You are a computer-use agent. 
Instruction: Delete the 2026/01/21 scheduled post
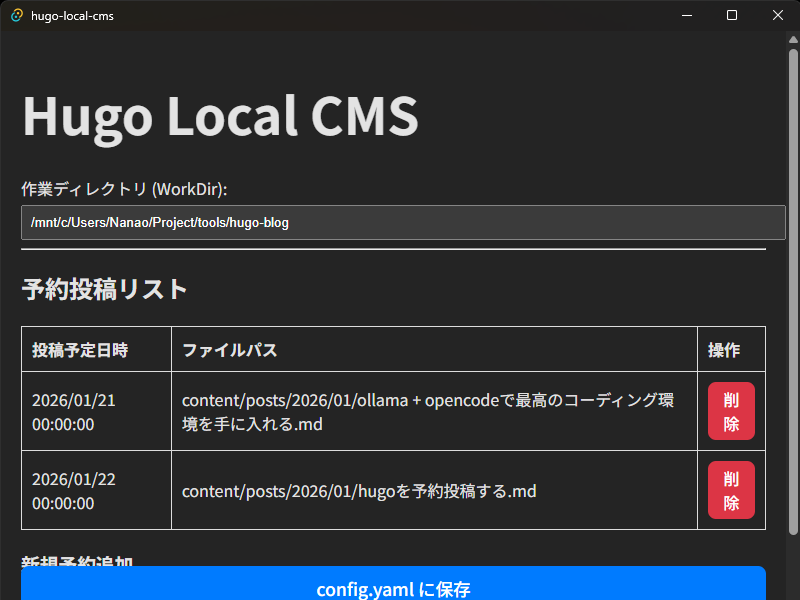731,411
